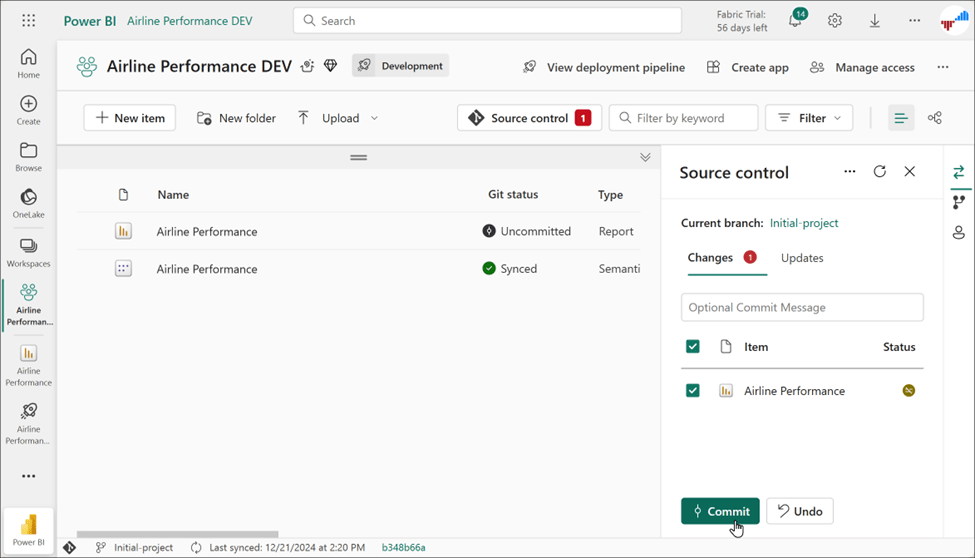Click Create app

point(747,67)
